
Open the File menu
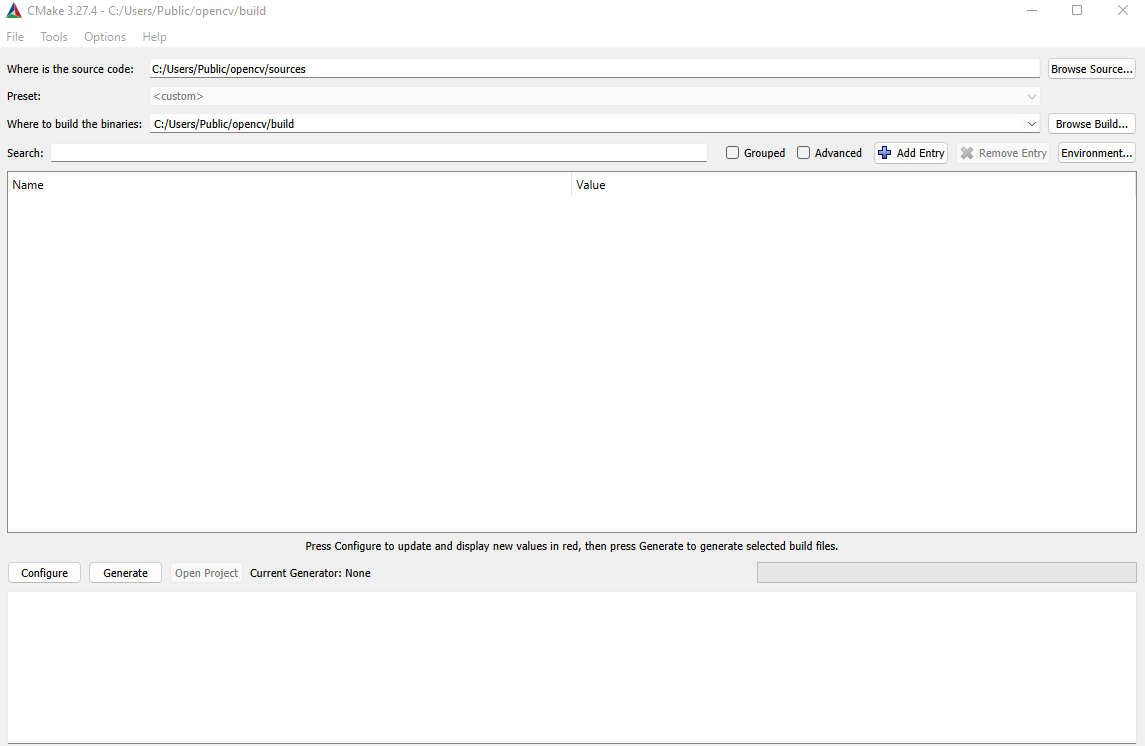(x=15, y=36)
